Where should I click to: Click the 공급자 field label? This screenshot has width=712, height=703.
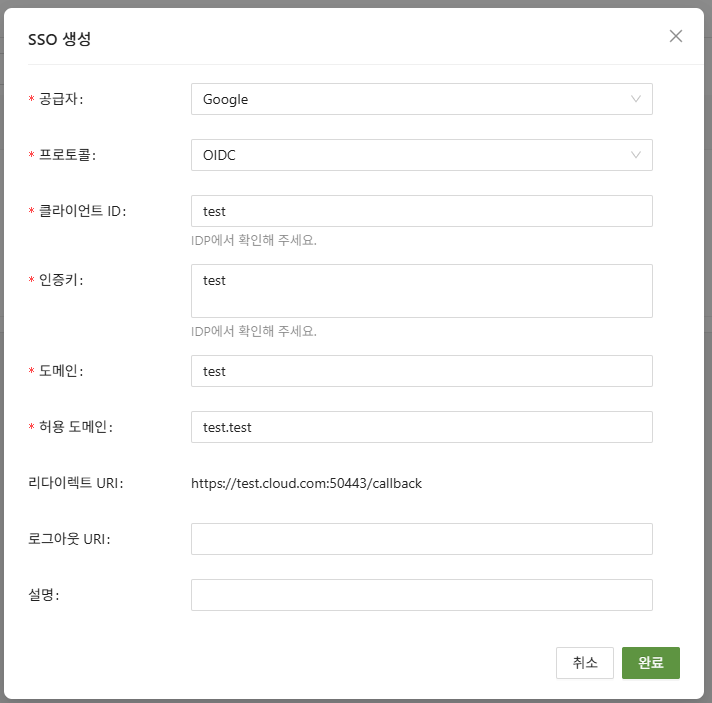point(61,99)
